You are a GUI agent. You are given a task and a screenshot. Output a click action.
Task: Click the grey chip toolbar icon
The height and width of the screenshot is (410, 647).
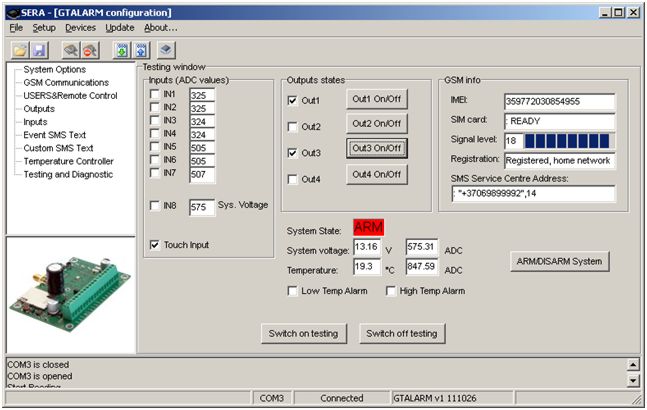point(166,50)
